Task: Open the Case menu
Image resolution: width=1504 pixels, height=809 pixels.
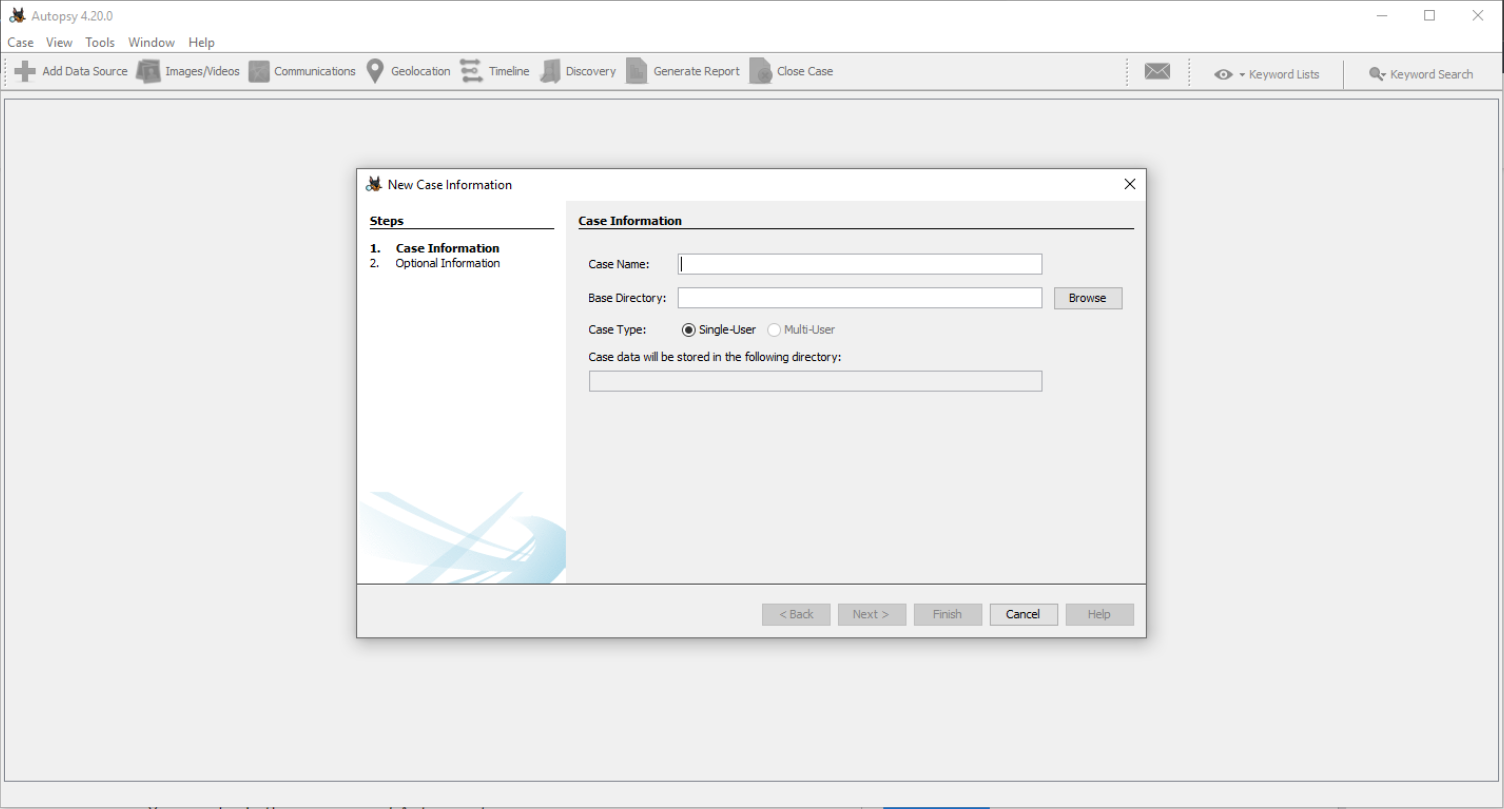Action: (20, 42)
